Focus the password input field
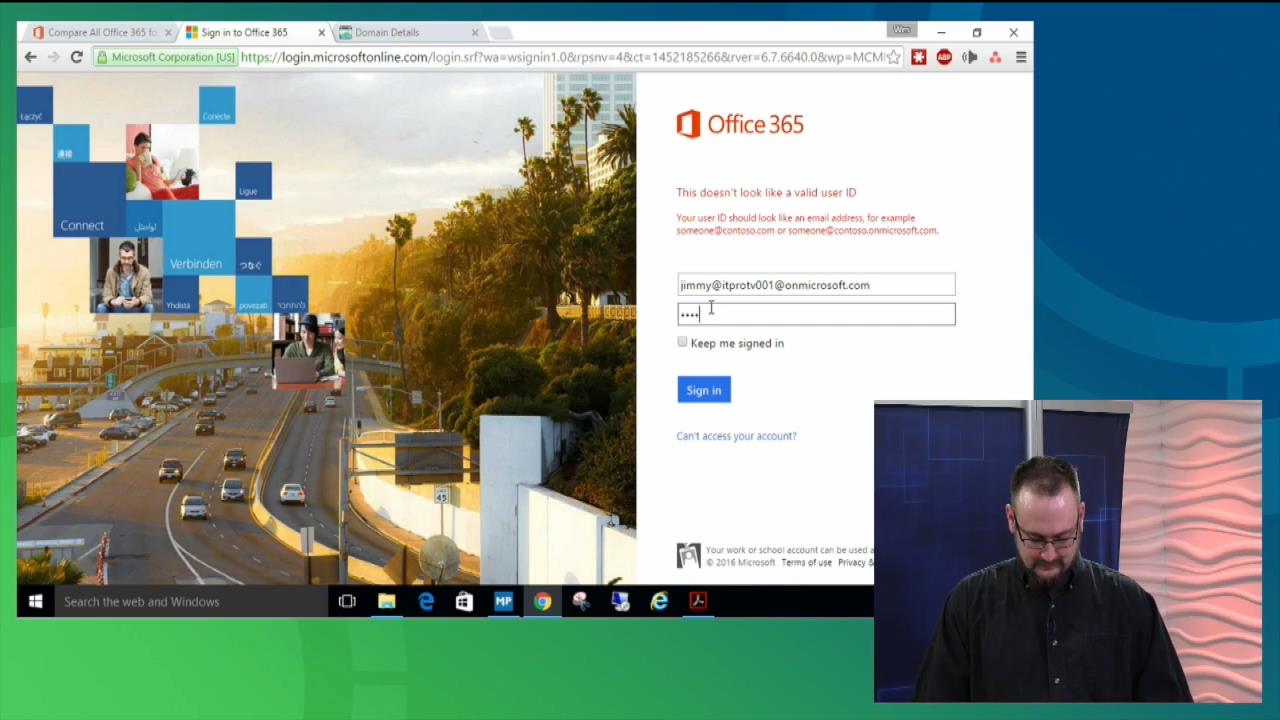1280x720 pixels. 816,314
